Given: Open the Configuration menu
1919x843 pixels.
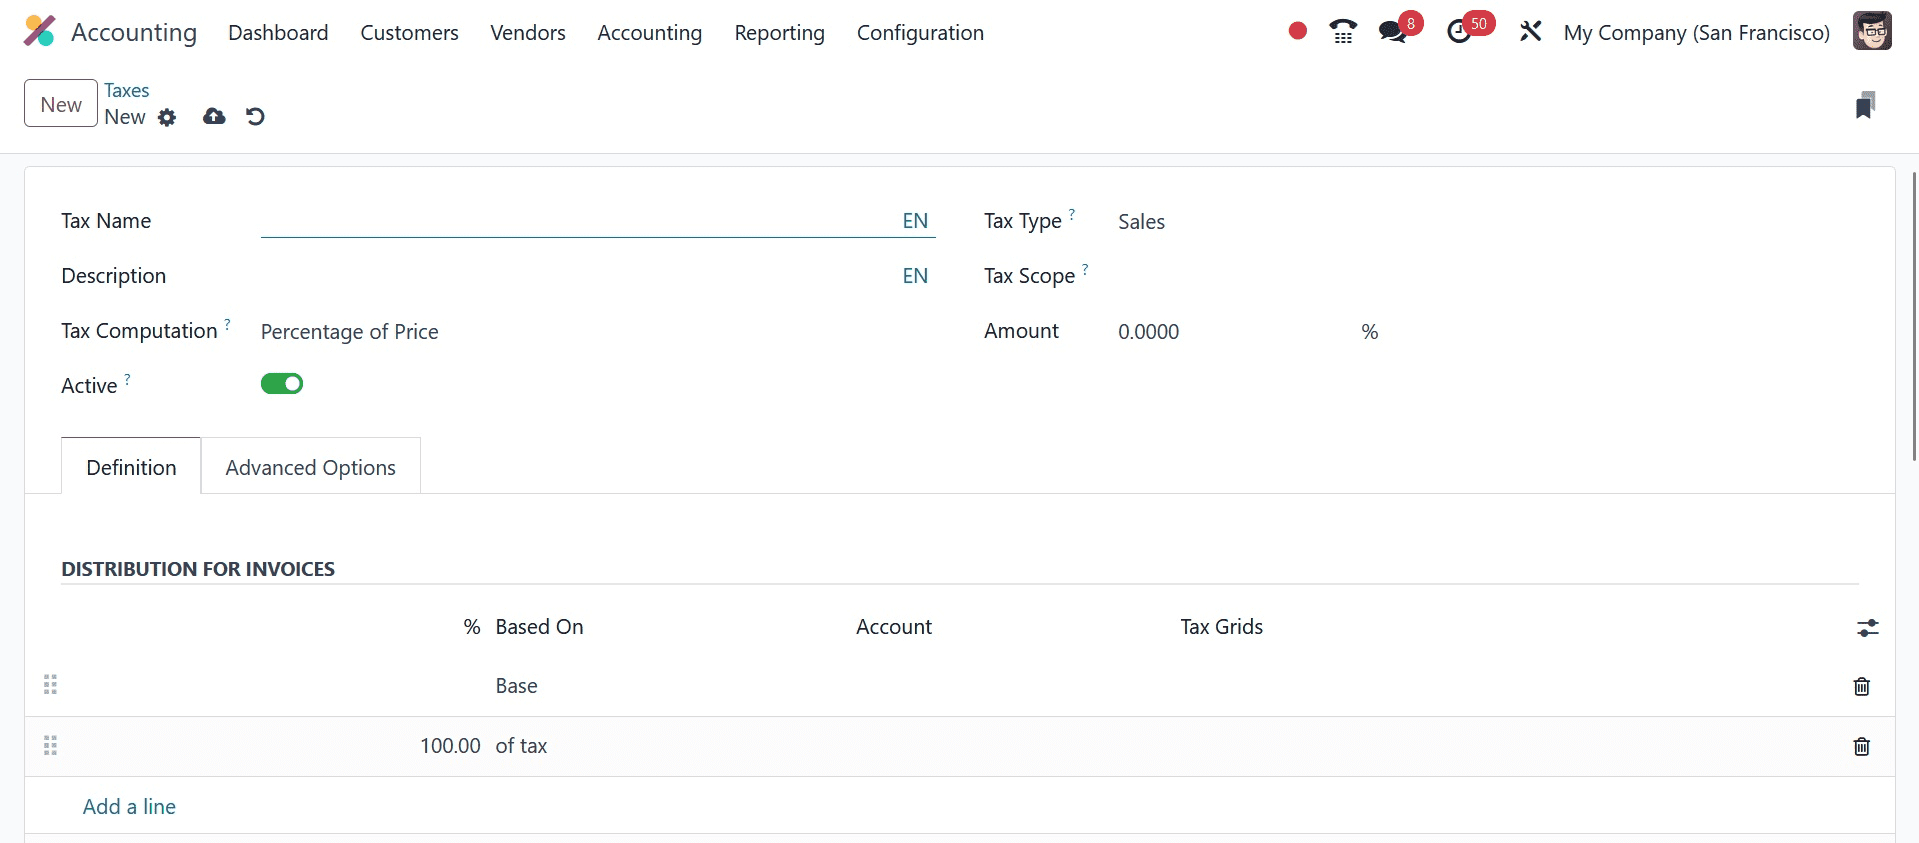Looking at the screenshot, I should [x=920, y=32].
